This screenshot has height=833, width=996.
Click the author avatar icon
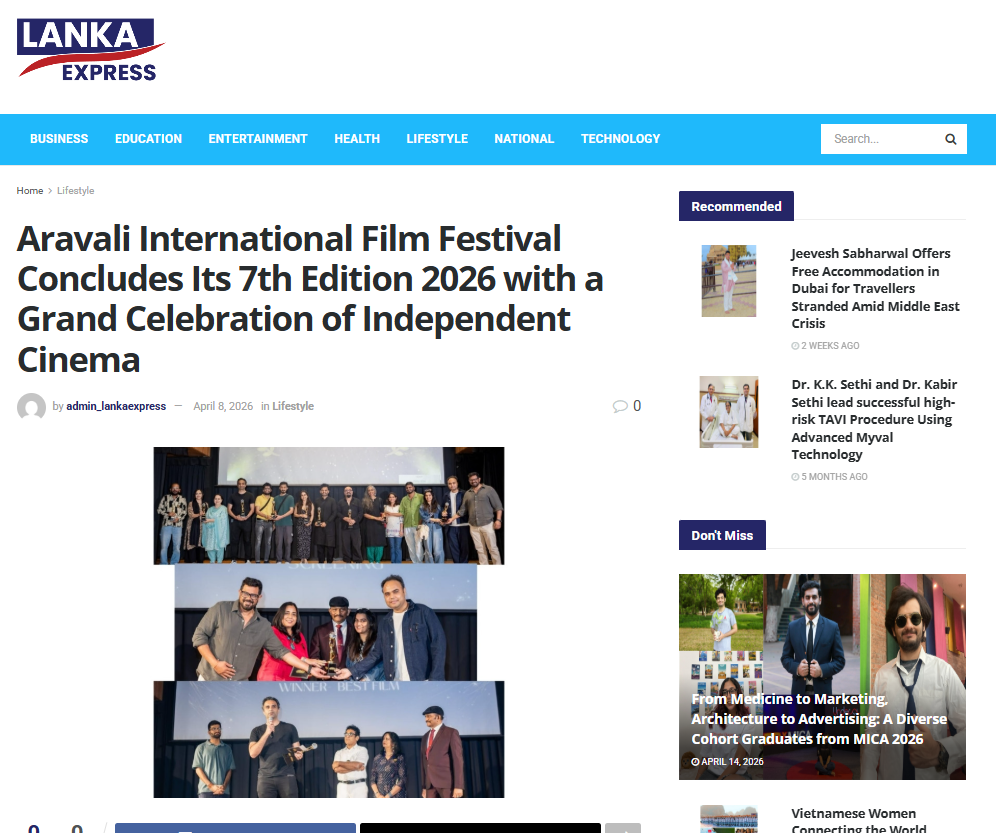point(31,407)
